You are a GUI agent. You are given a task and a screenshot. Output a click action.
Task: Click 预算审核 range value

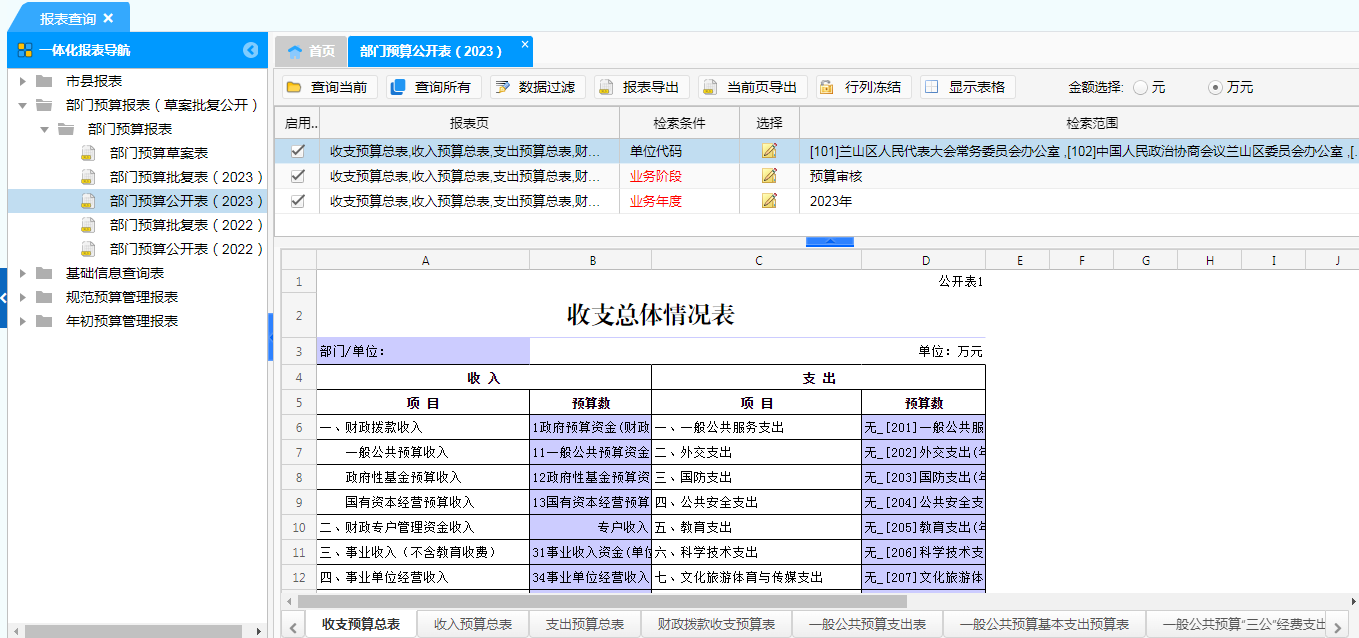pyautogui.click(x=836, y=176)
